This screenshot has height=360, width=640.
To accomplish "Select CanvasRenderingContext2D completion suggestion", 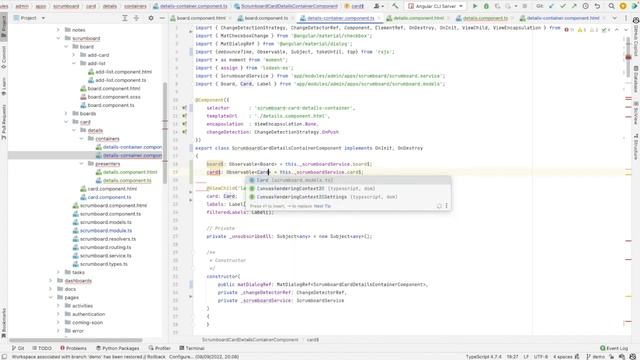I will pos(348,189).
